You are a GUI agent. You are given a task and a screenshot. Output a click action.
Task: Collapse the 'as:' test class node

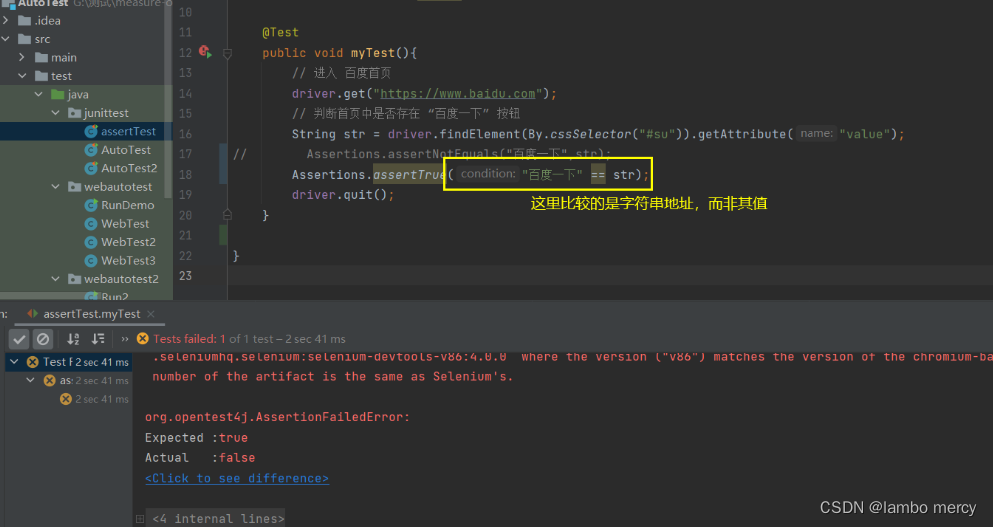pyautogui.click(x=30, y=380)
